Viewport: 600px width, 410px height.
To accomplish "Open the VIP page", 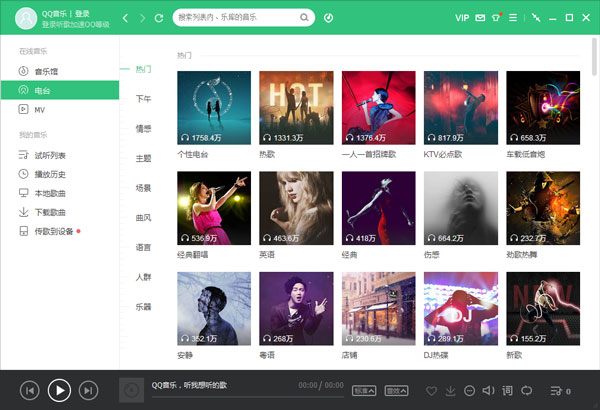I will 462,18.
